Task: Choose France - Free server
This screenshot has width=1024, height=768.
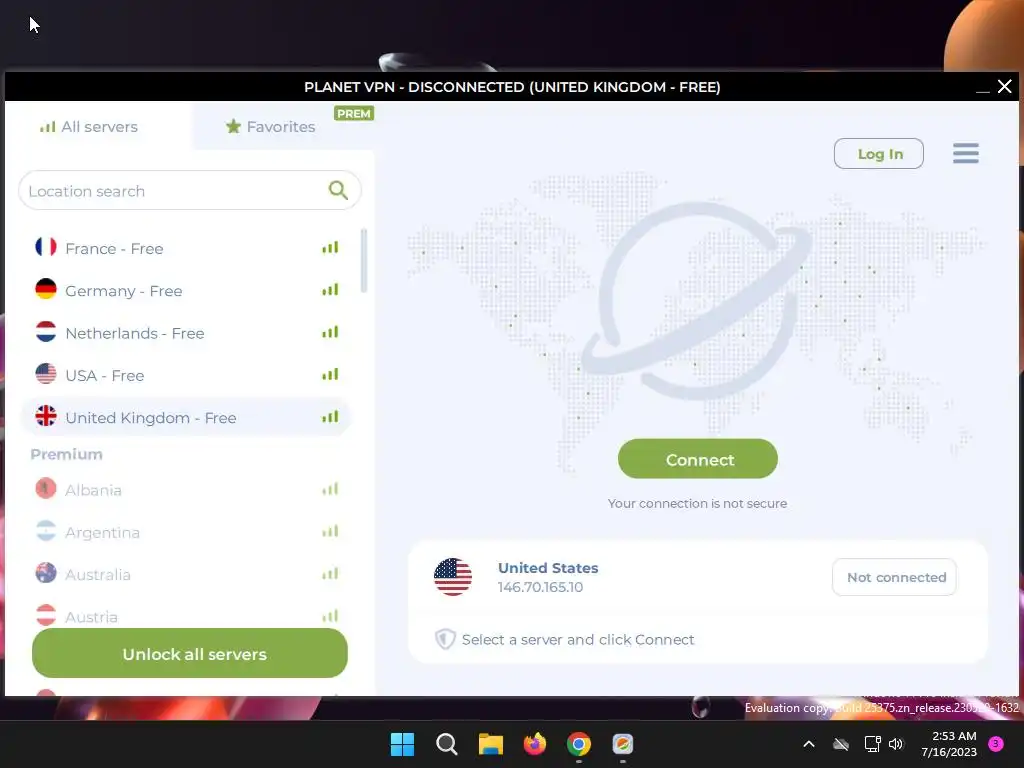Action: pyautogui.click(x=186, y=248)
